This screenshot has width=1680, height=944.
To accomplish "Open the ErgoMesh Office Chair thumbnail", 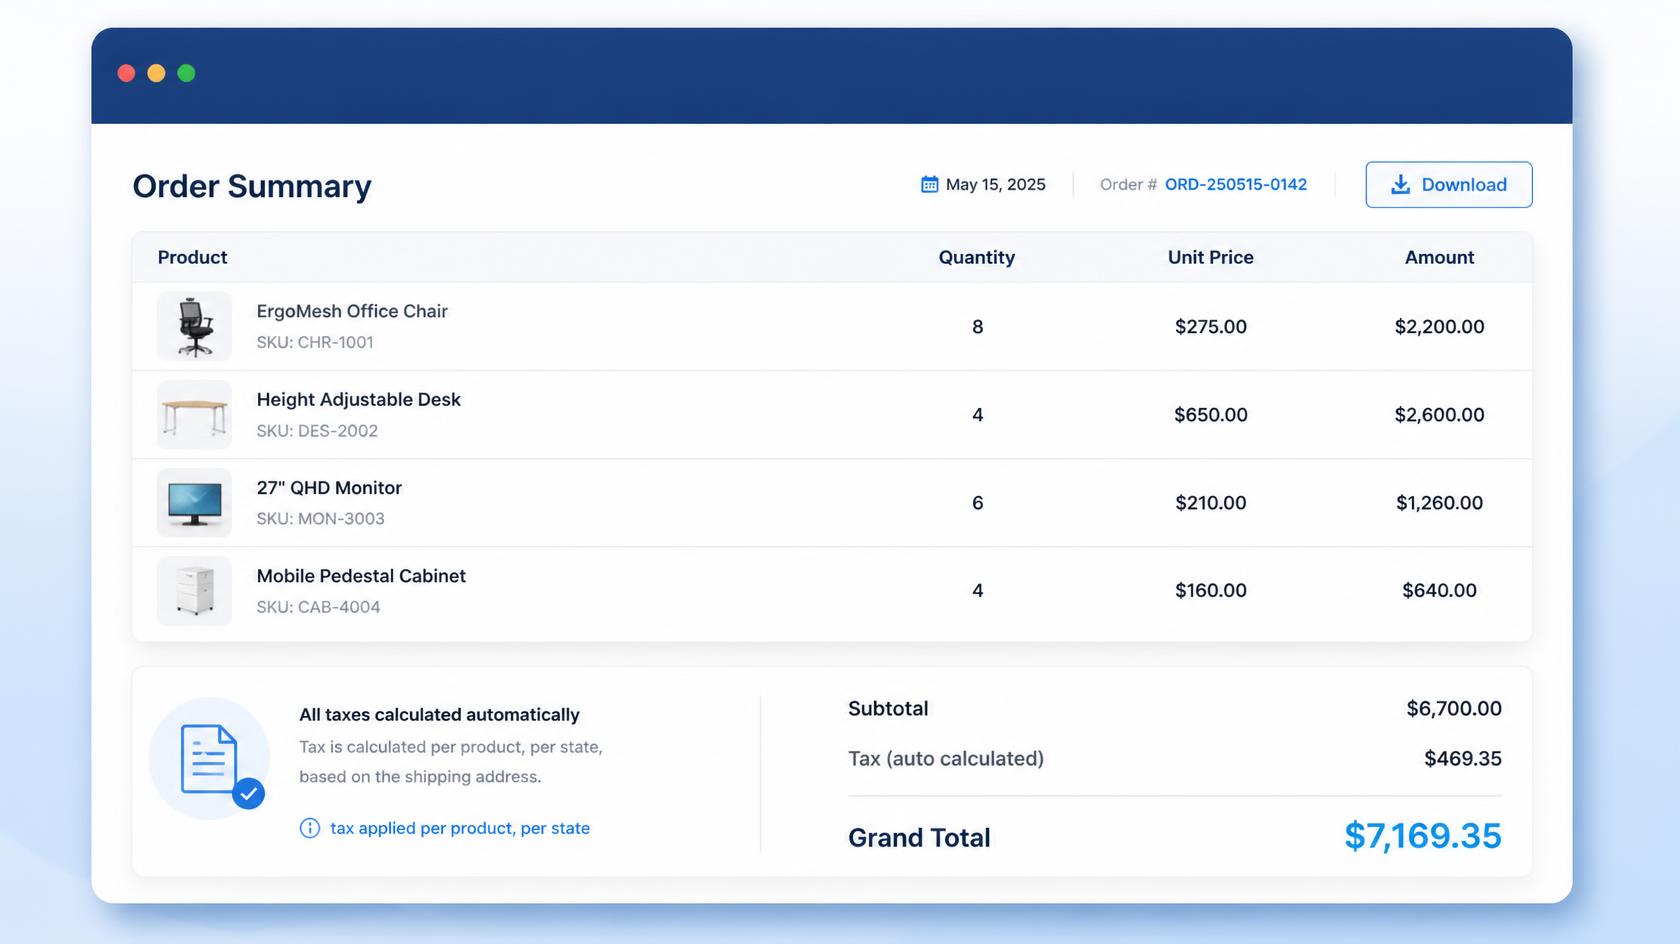I will [x=195, y=326].
